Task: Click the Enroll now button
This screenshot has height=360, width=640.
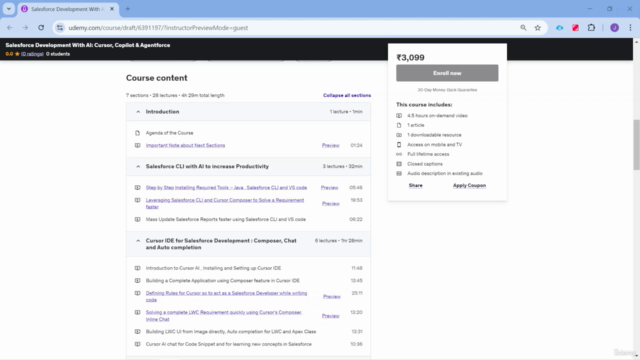Action: [x=447, y=73]
